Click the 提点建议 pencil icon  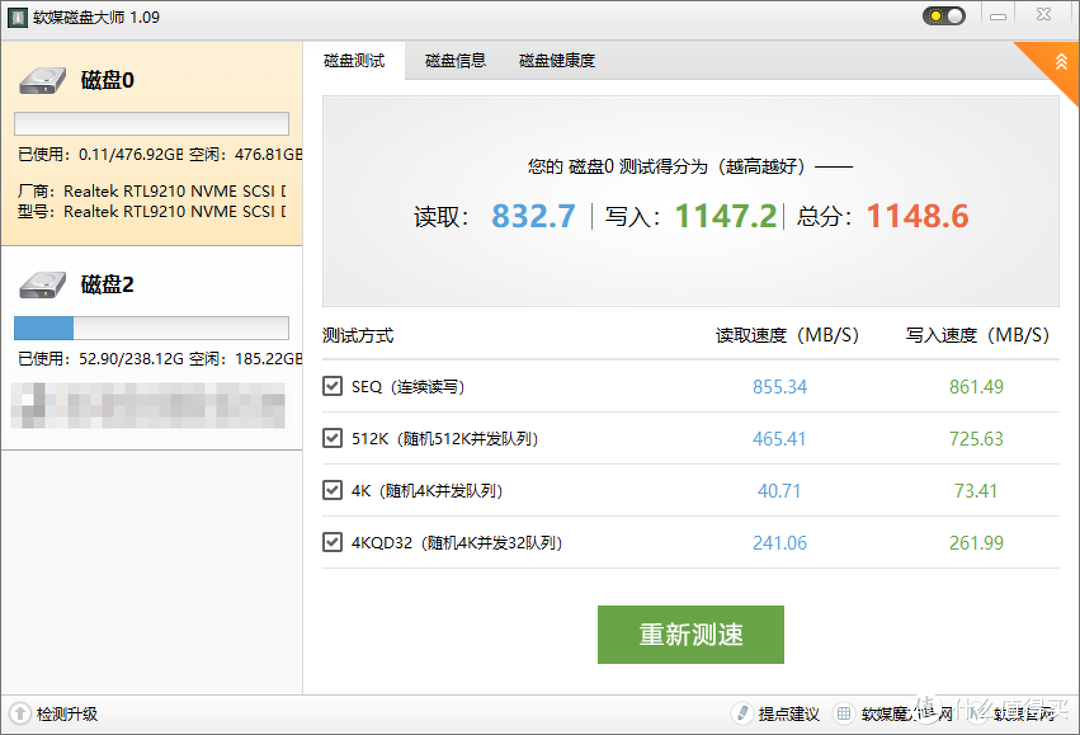tap(742, 714)
